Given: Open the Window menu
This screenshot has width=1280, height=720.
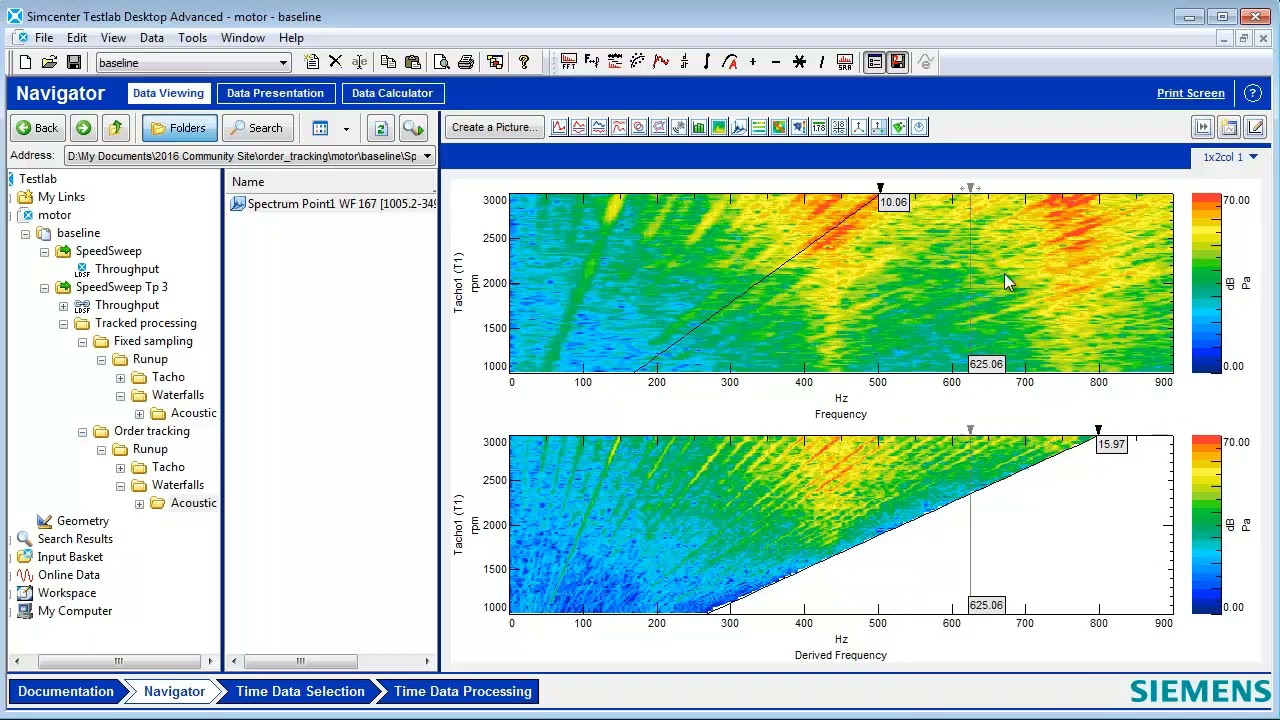Looking at the screenshot, I should point(243,38).
